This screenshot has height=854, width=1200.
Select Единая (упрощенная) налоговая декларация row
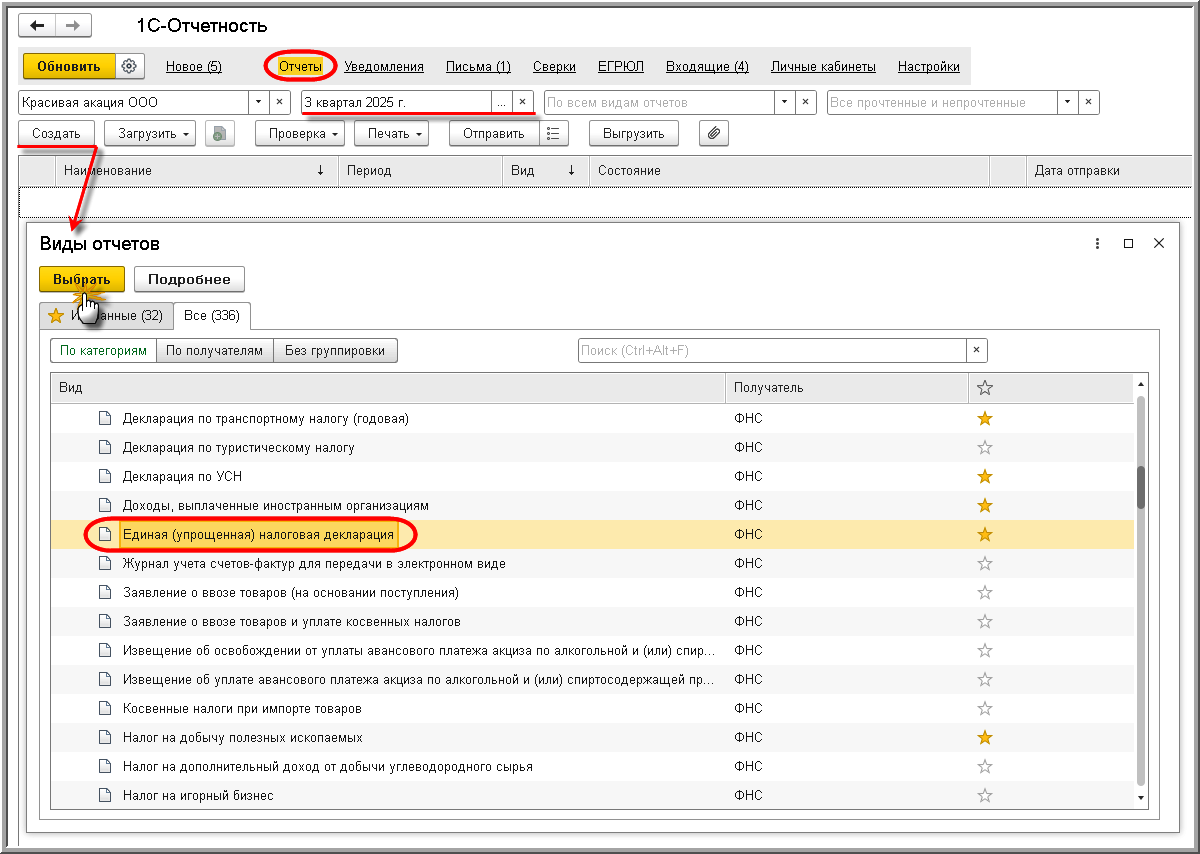click(258, 534)
